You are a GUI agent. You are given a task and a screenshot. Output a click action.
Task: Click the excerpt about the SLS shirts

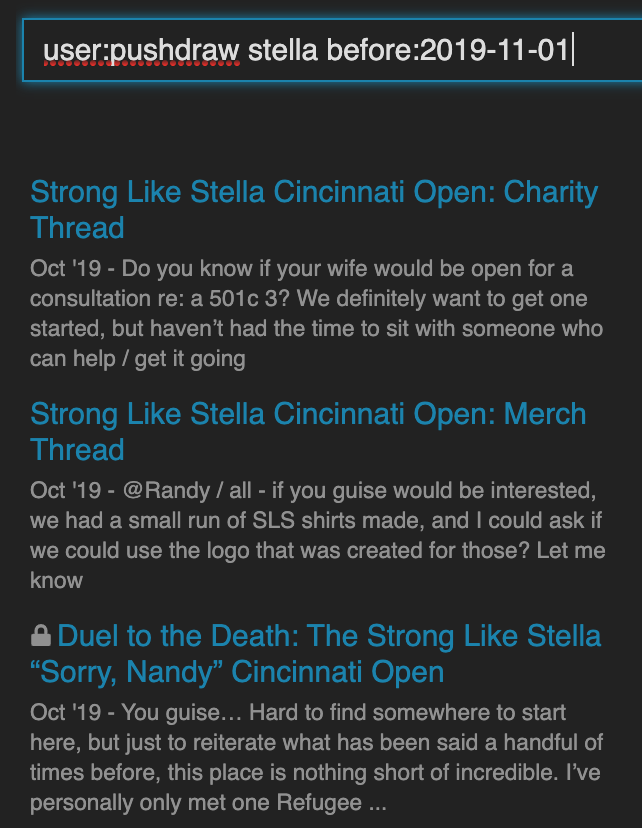(318, 536)
